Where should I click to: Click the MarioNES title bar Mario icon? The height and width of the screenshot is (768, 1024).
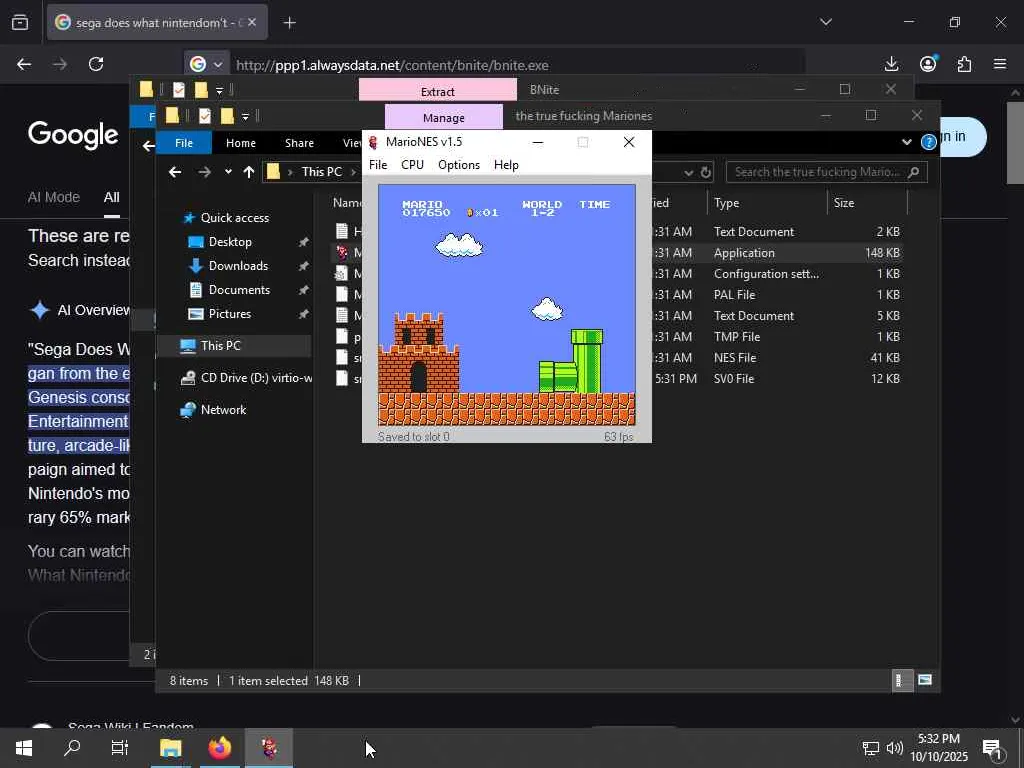coord(374,142)
